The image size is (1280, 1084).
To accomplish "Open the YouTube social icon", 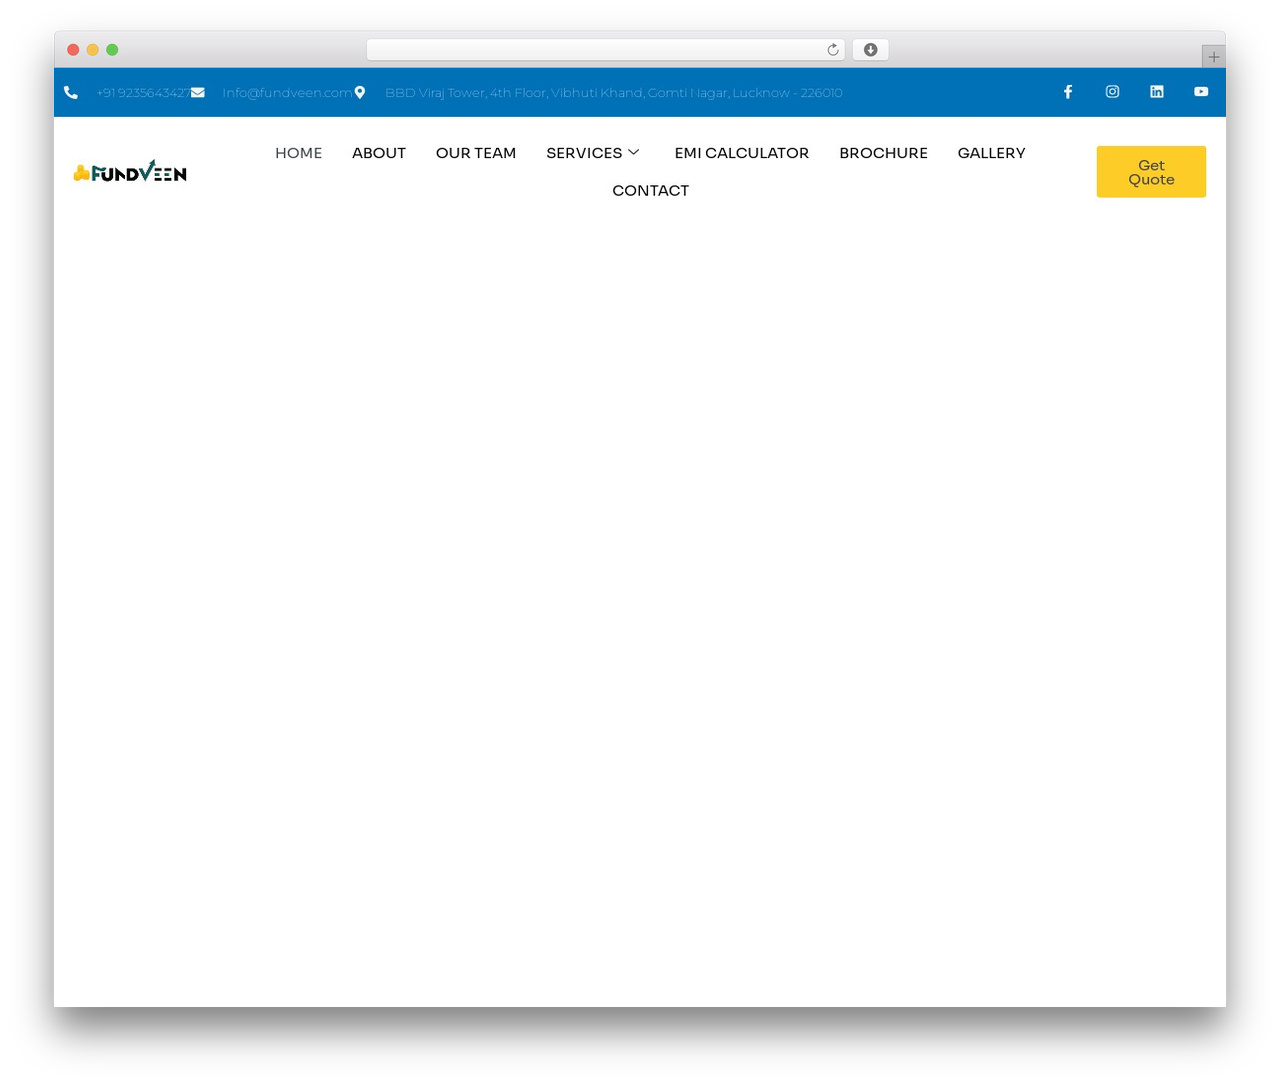I will coord(1201,92).
